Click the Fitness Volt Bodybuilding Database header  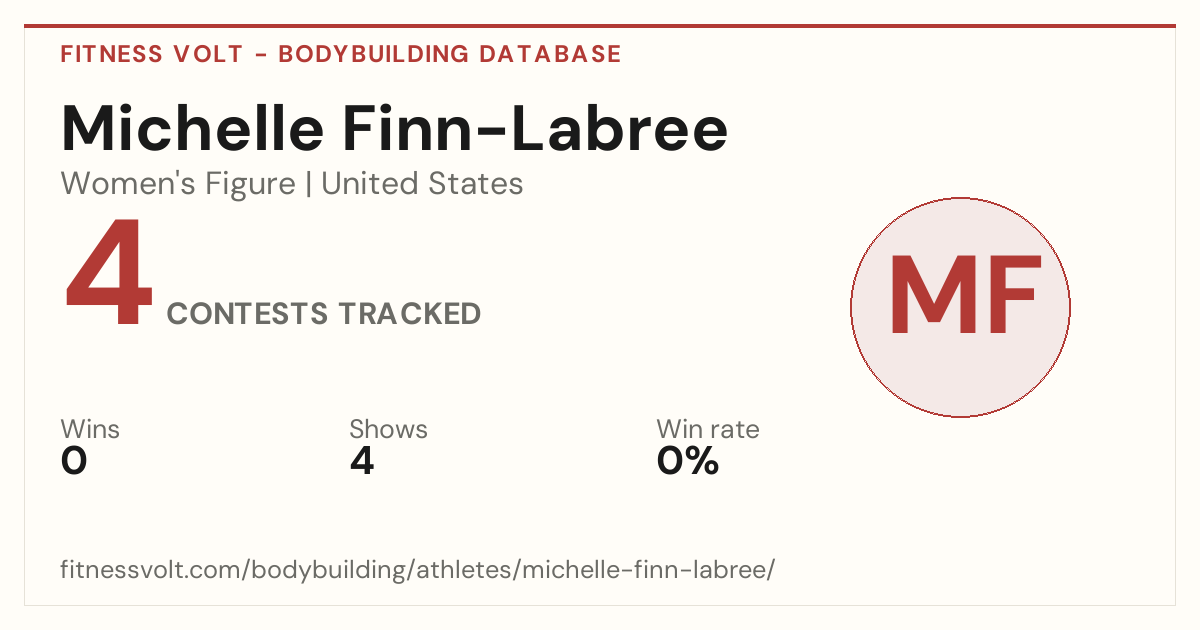point(341,54)
